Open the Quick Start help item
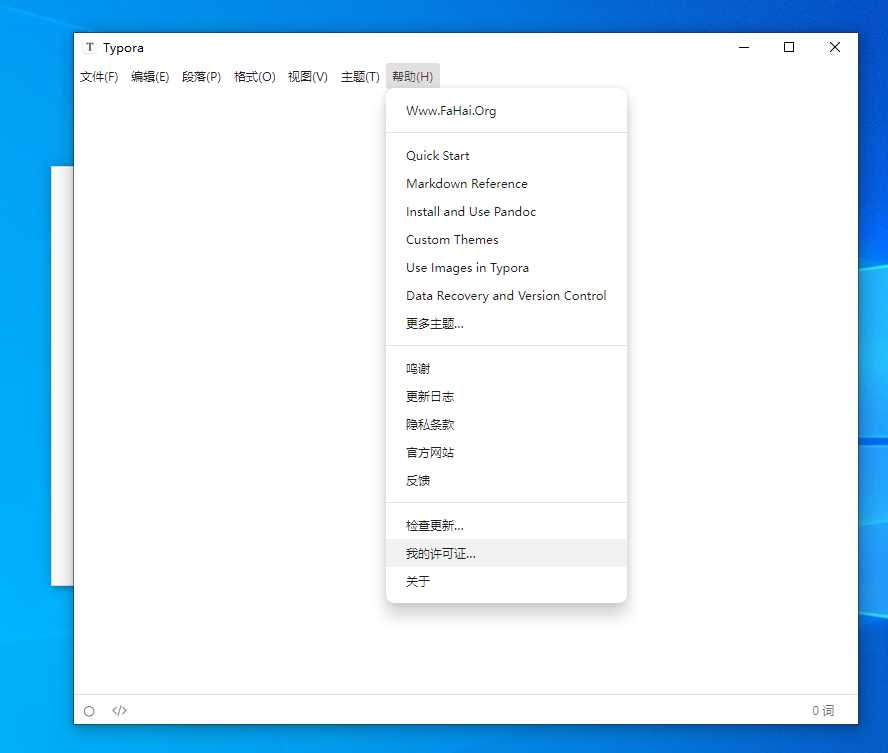Screen dimensions: 888x753 point(506,156)
